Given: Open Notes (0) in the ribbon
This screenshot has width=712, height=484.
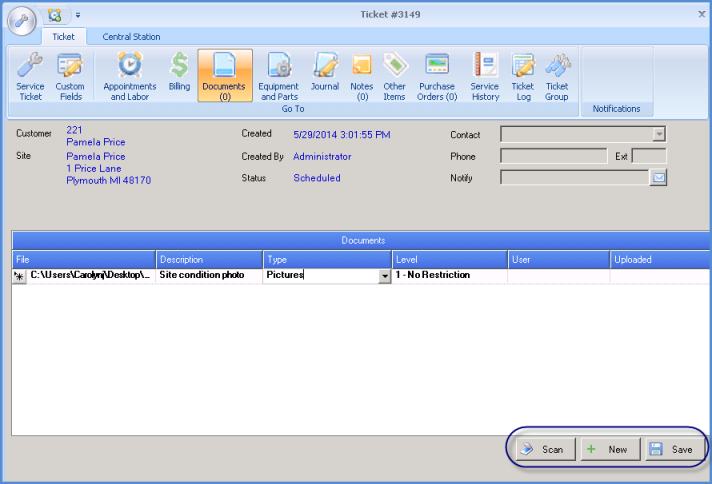Looking at the screenshot, I should click(x=362, y=76).
